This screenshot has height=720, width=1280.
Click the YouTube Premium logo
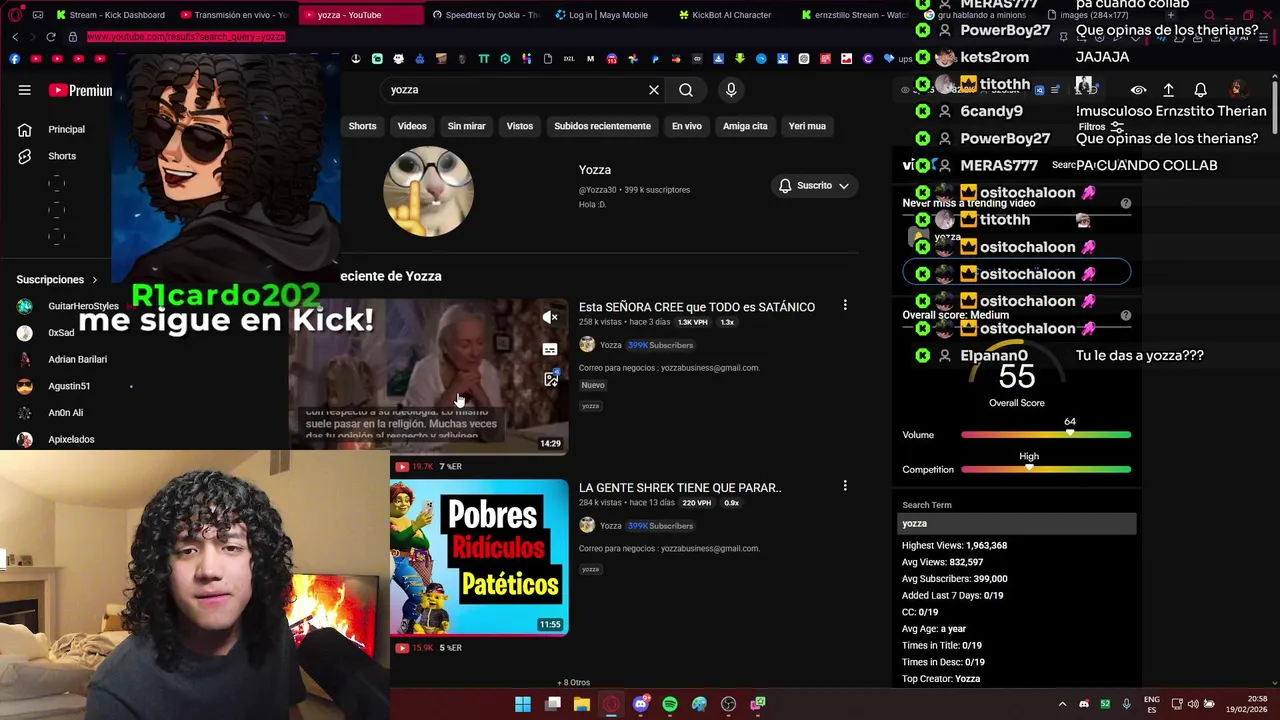pyautogui.click(x=81, y=90)
